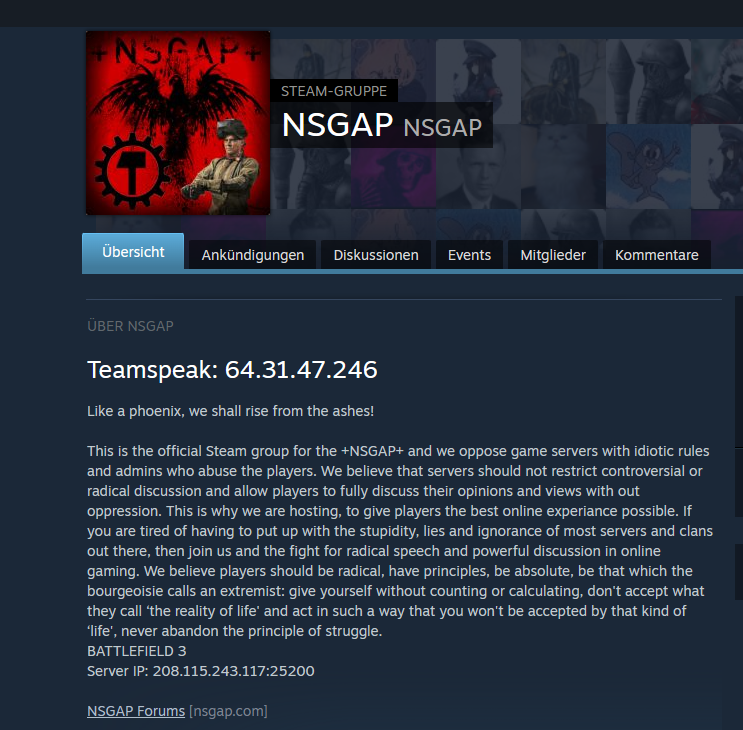The height and width of the screenshot is (730, 743).
Task: Click the purple skull member avatar
Action: (393, 166)
